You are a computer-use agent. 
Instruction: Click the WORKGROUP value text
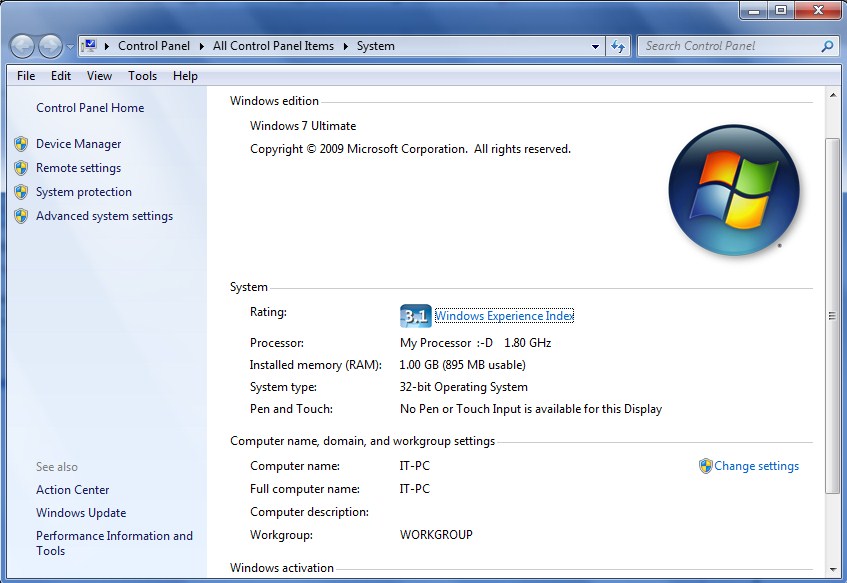pos(436,535)
